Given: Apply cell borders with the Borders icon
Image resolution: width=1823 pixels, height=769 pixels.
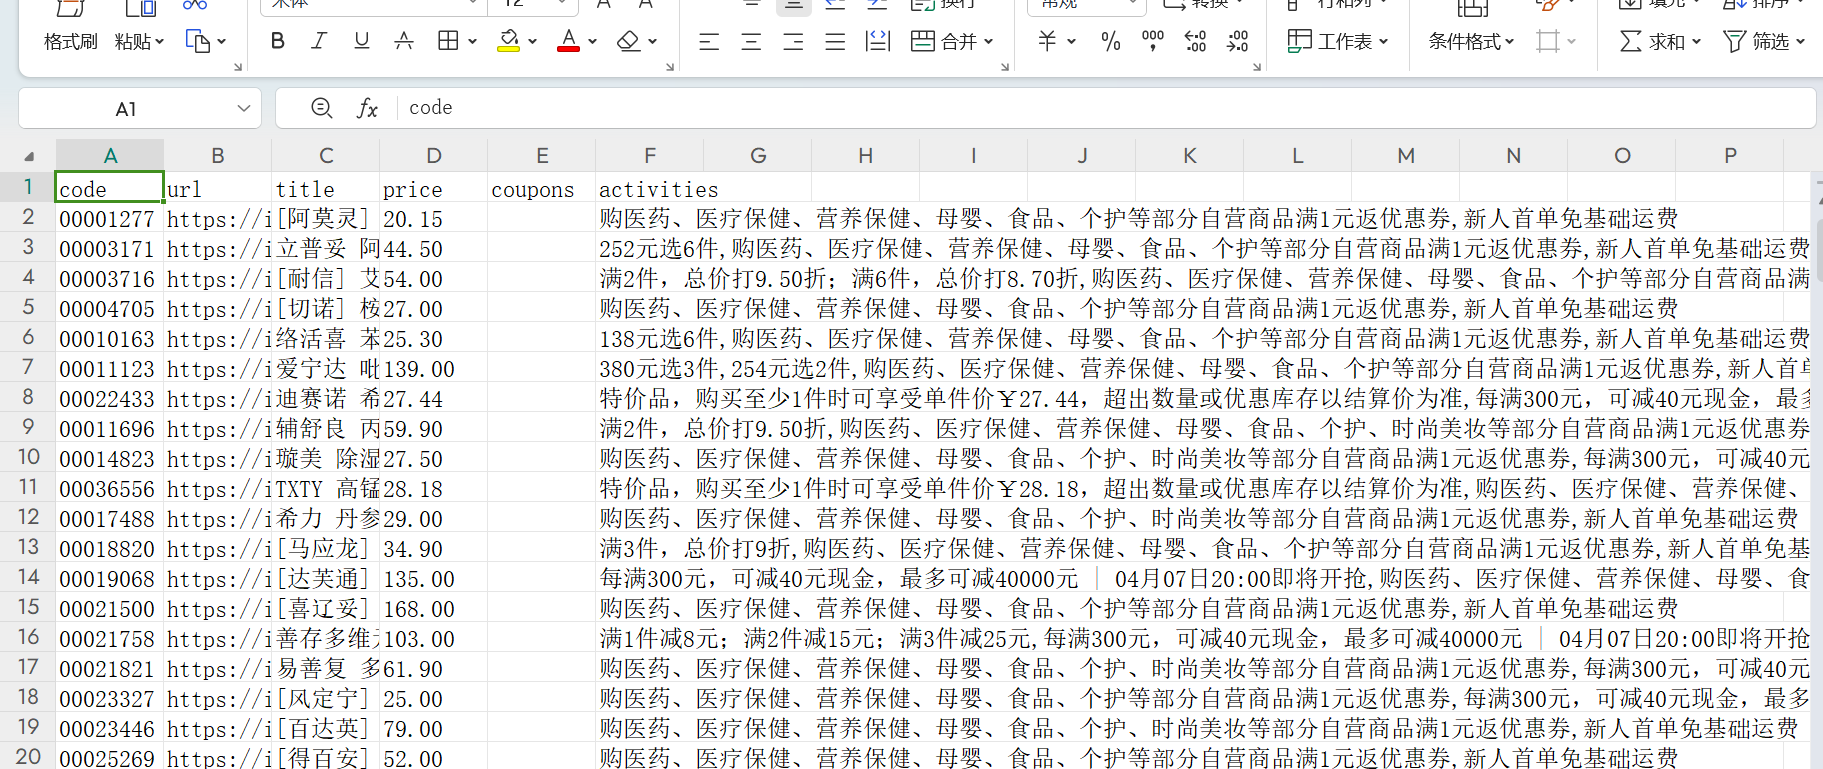Looking at the screenshot, I should coord(448,41).
